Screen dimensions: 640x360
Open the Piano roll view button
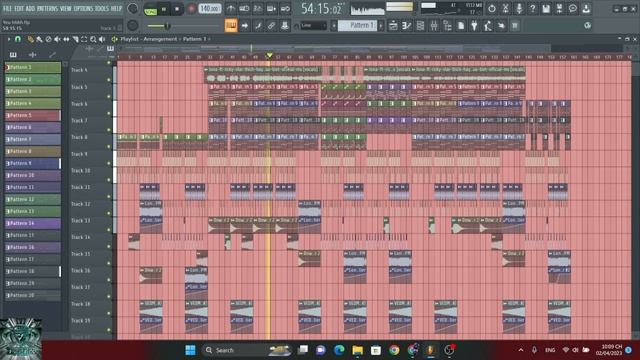click(407, 26)
